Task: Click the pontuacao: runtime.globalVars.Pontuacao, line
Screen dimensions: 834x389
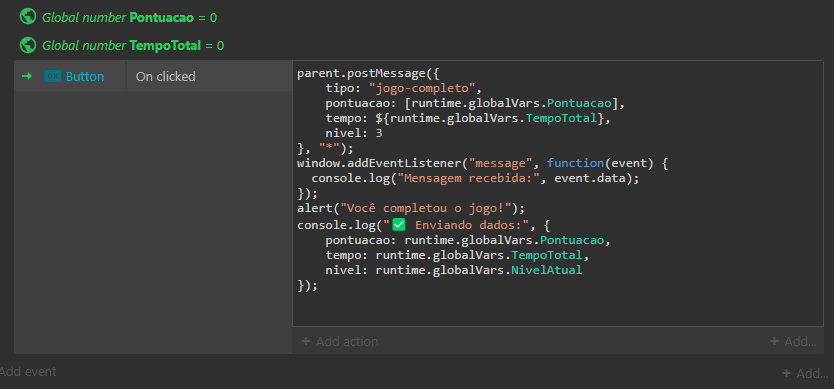Action: click(x=468, y=240)
